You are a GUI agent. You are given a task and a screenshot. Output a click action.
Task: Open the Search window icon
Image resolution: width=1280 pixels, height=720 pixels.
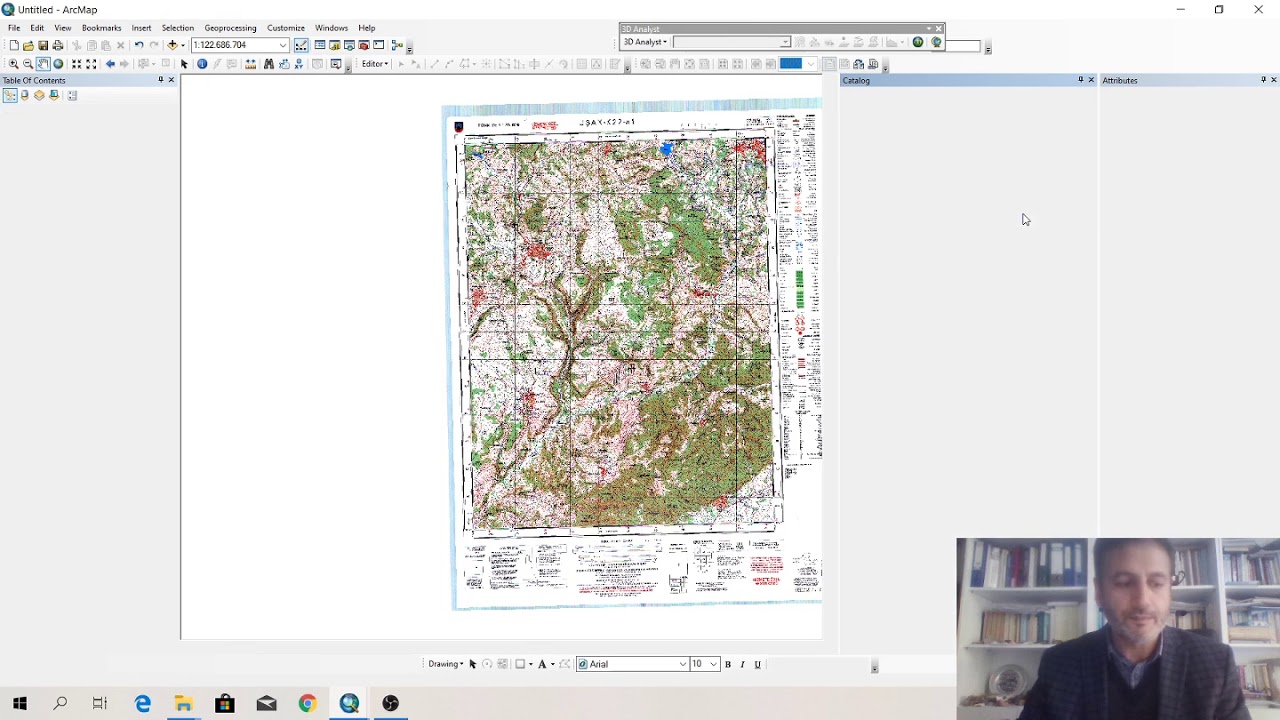tap(349, 45)
